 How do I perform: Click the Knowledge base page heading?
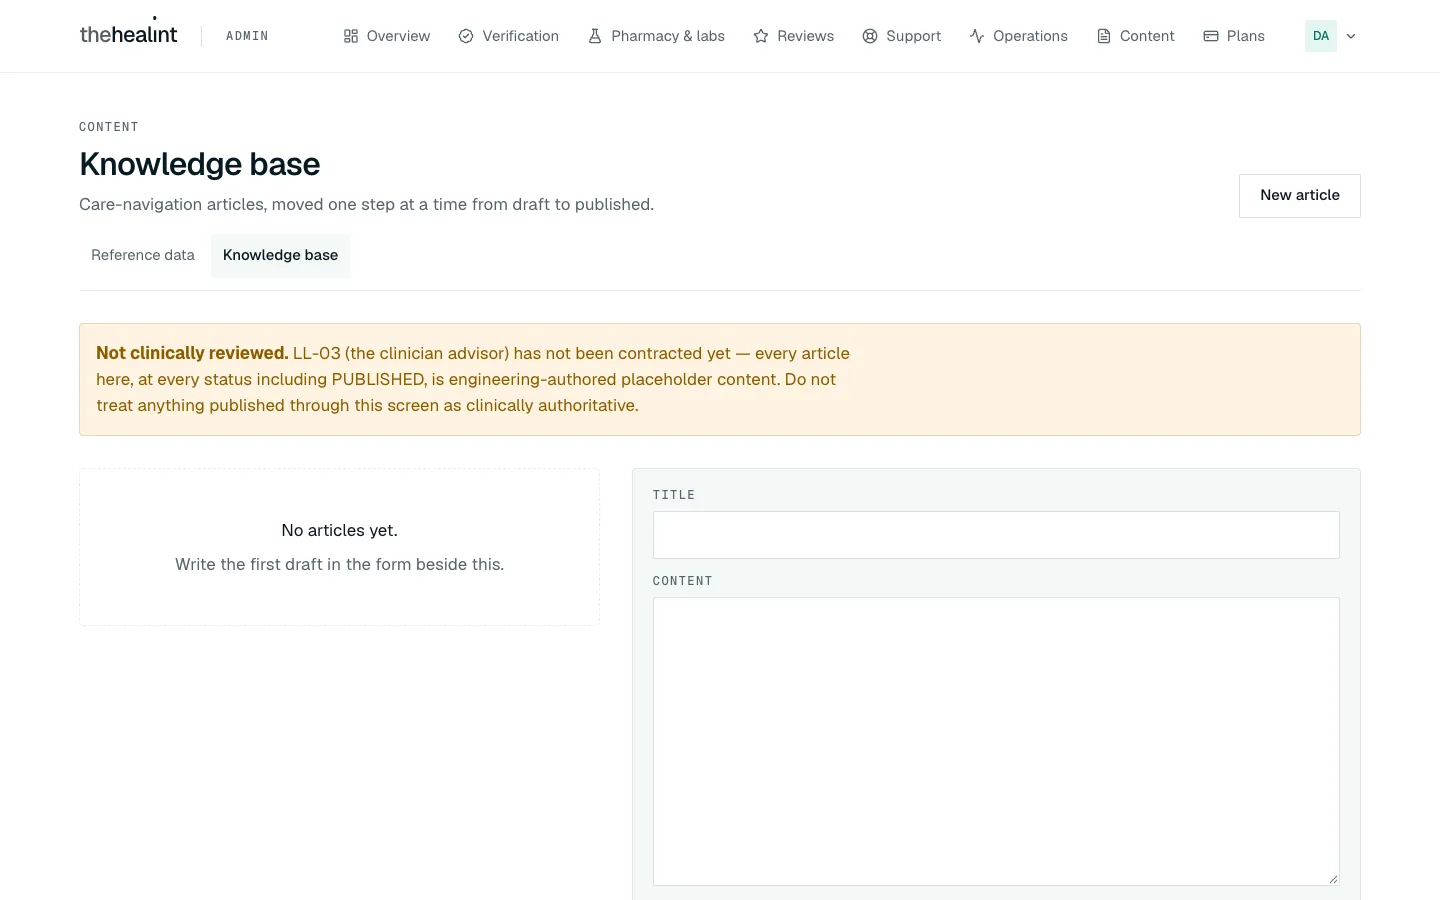200,164
